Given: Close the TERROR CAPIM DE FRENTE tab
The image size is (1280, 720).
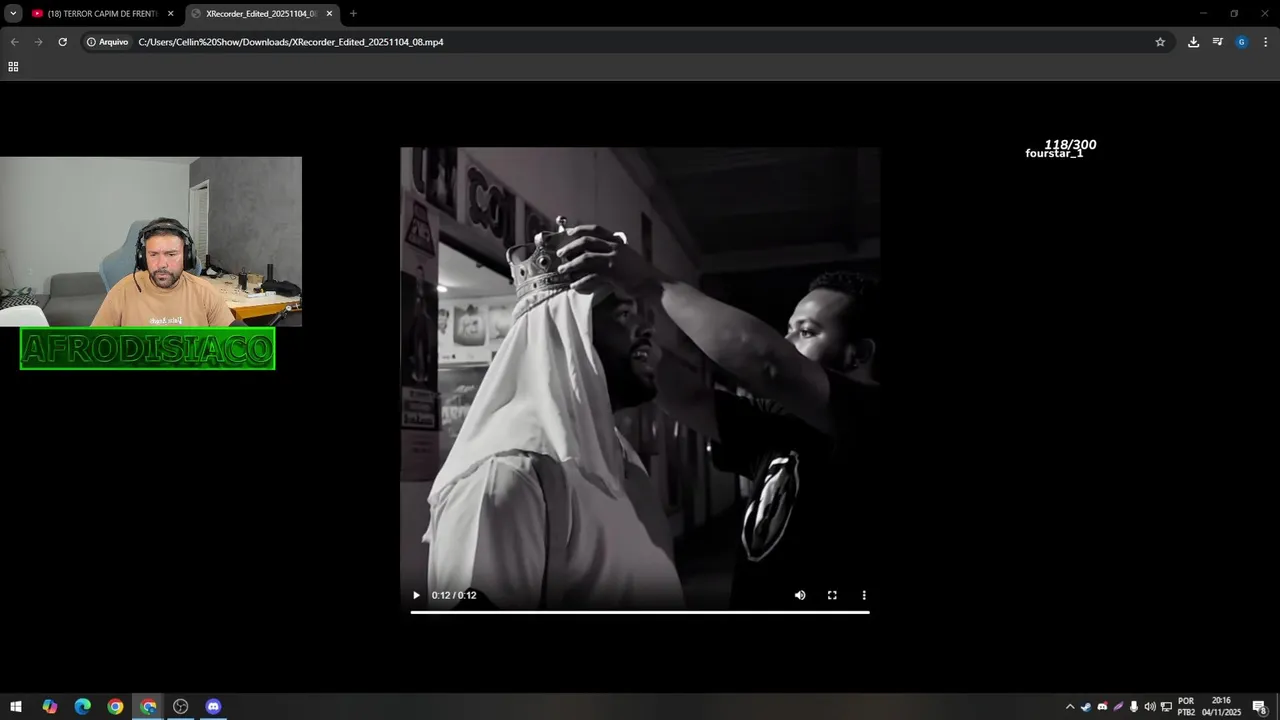Looking at the screenshot, I should pos(170,14).
